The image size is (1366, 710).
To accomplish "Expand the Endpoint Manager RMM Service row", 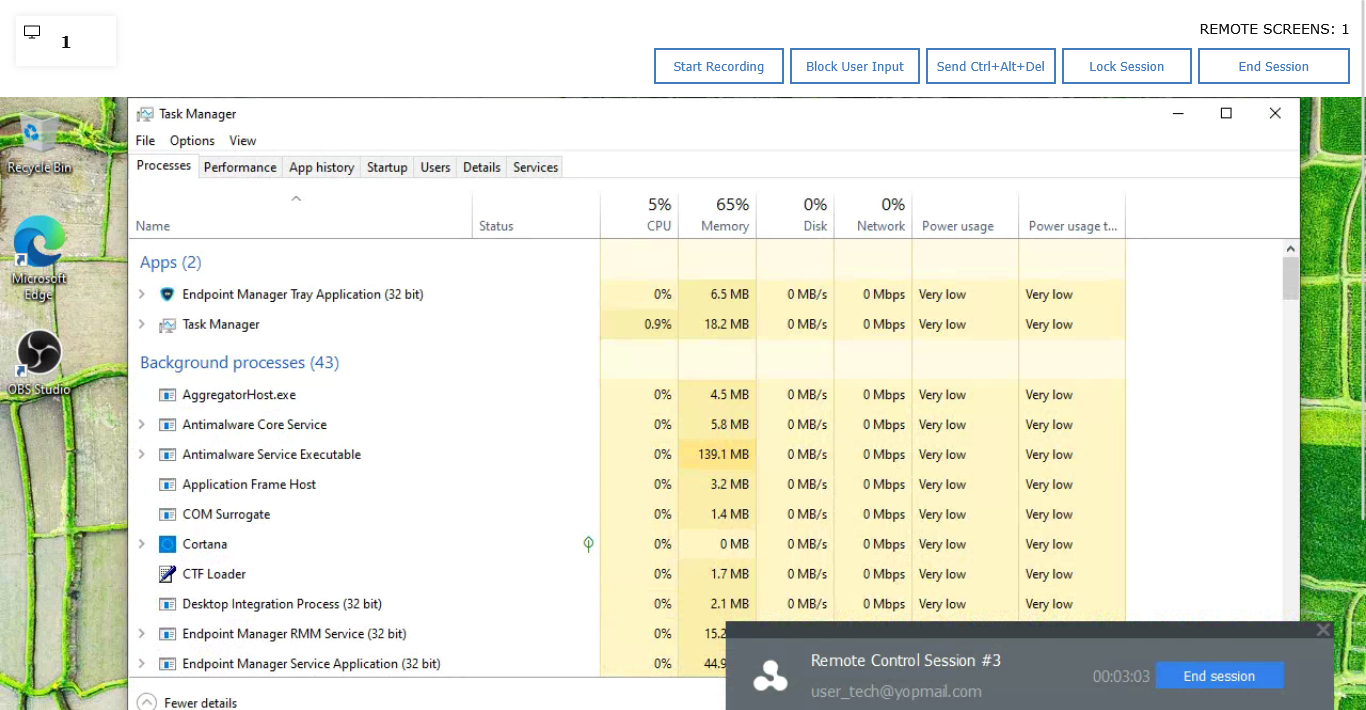I will pyautogui.click(x=141, y=634).
